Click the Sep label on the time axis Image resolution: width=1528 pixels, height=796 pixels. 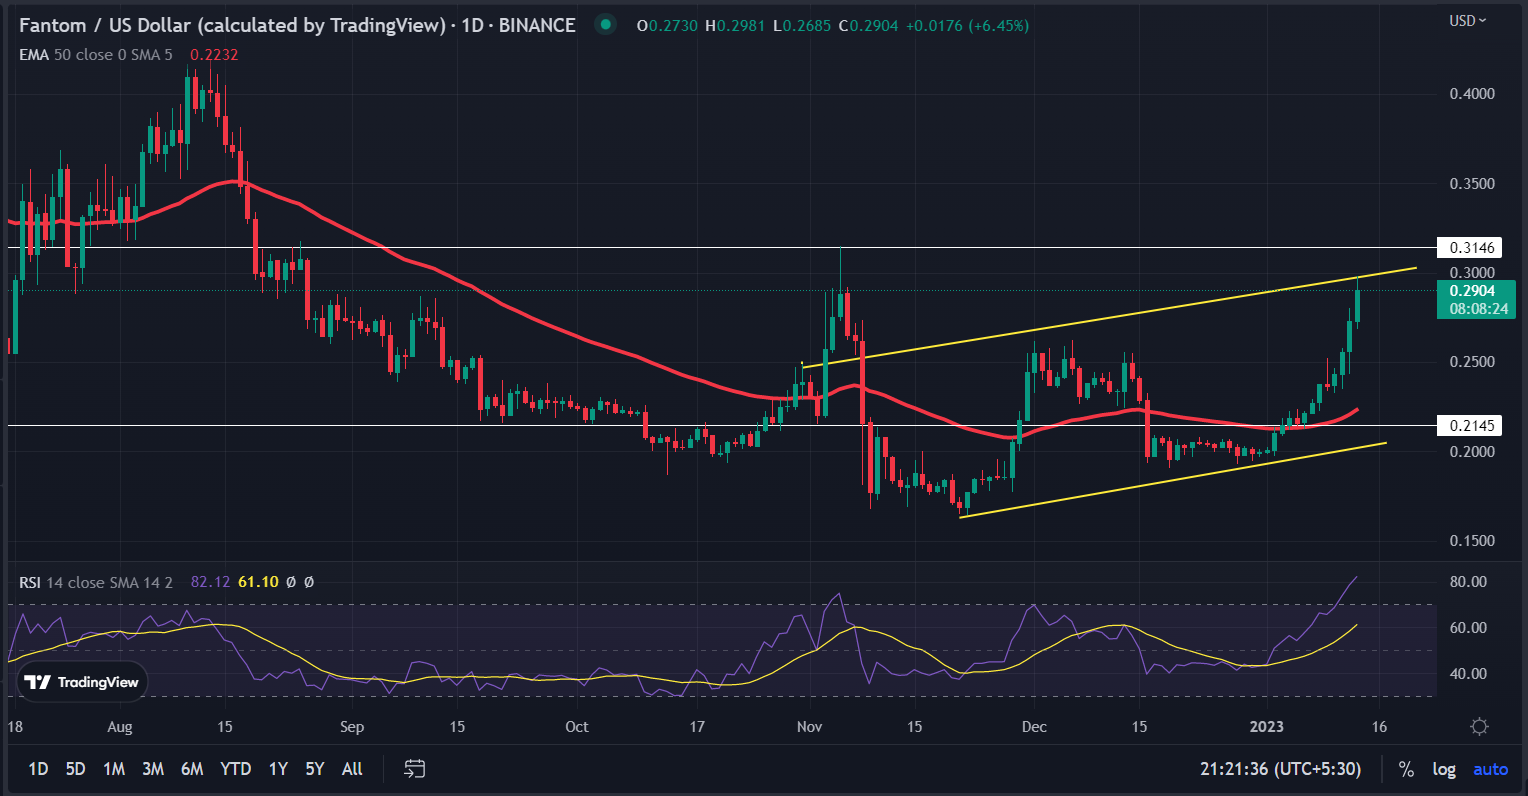(352, 727)
